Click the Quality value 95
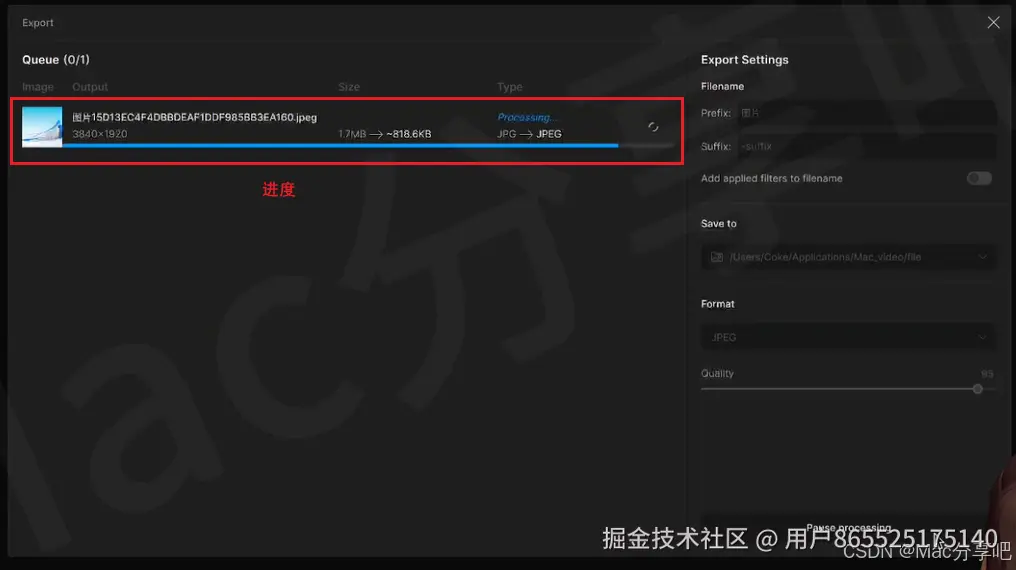Viewport: 1016px width, 570px height. pyautogui.click(x=987, y=374)
